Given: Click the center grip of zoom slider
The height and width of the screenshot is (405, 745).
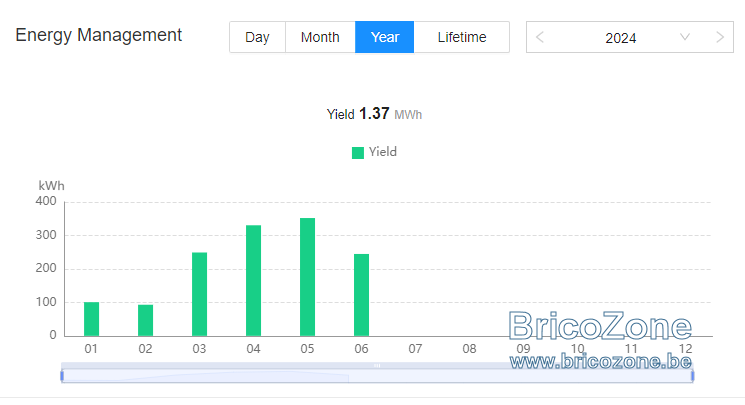Looking at the screenshot, I should tap(377, 366).
